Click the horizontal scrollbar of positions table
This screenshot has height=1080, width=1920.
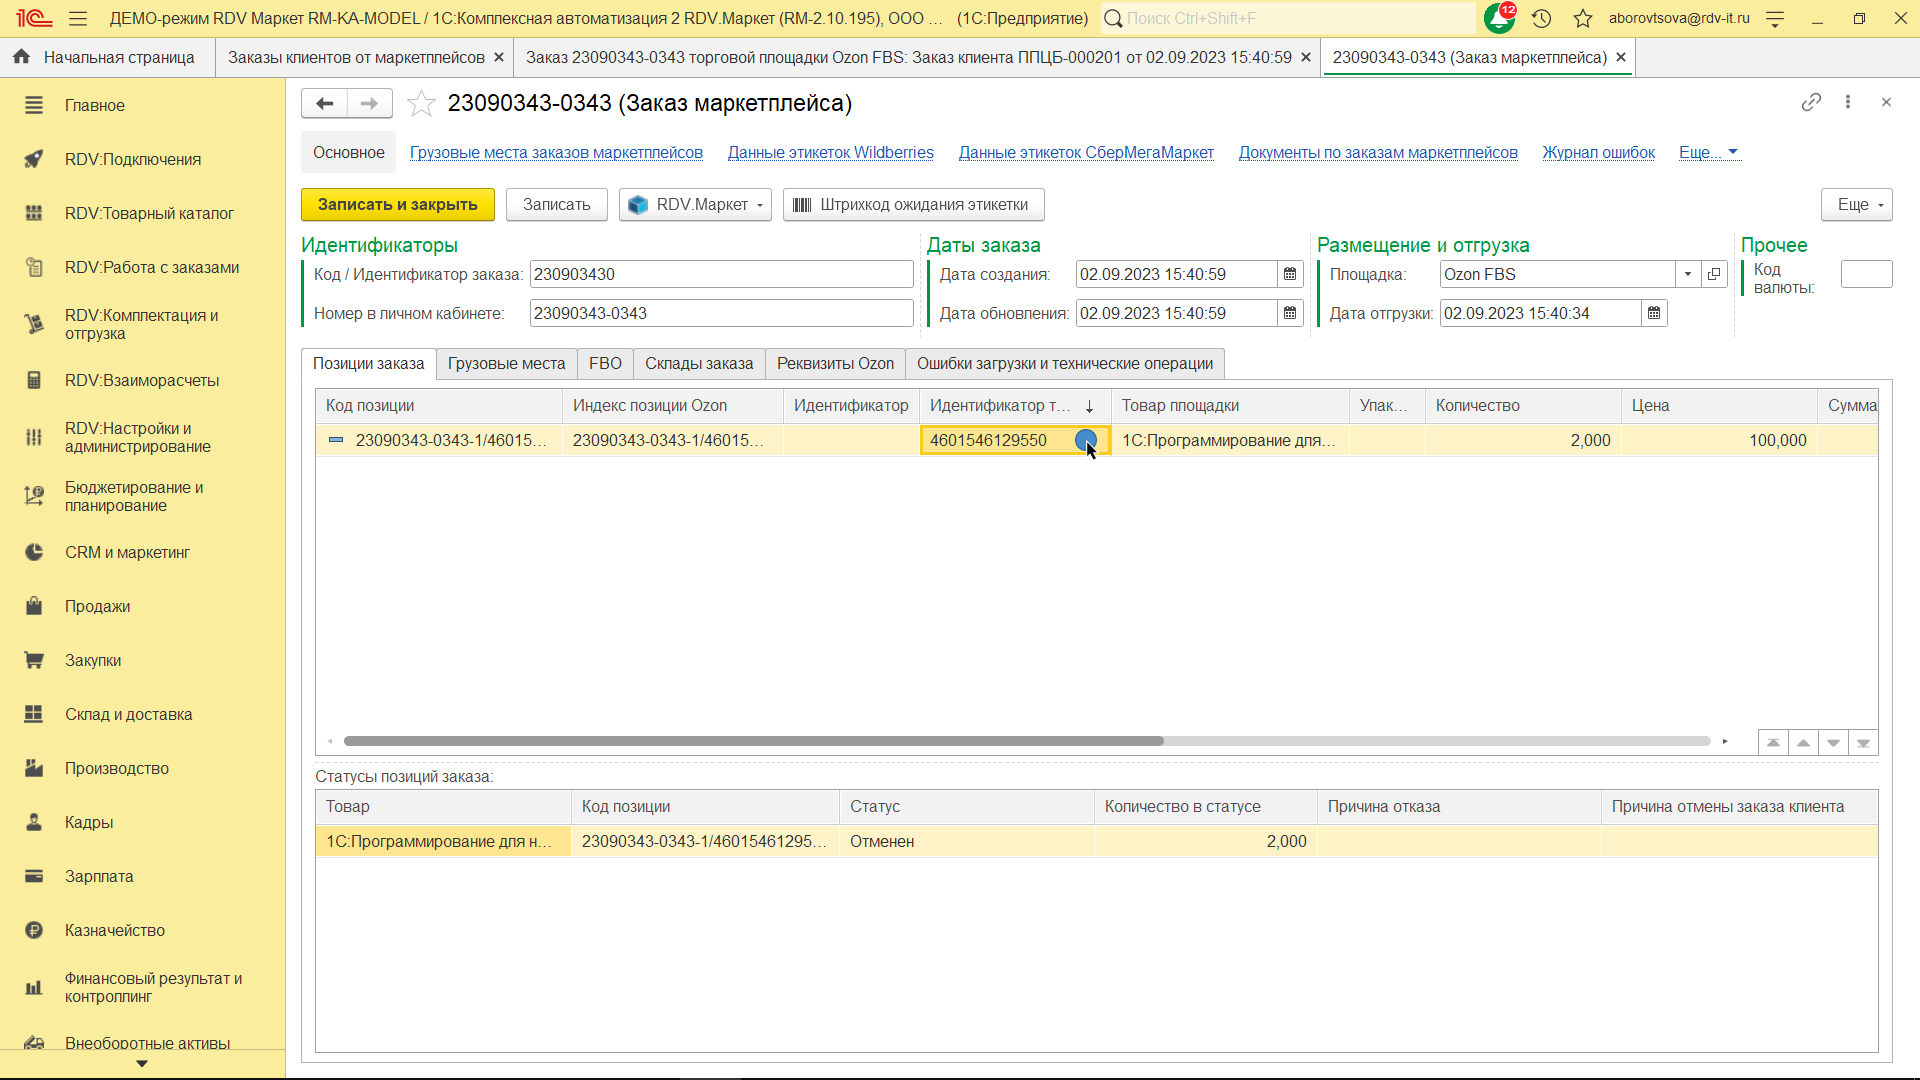pos(753,741)
